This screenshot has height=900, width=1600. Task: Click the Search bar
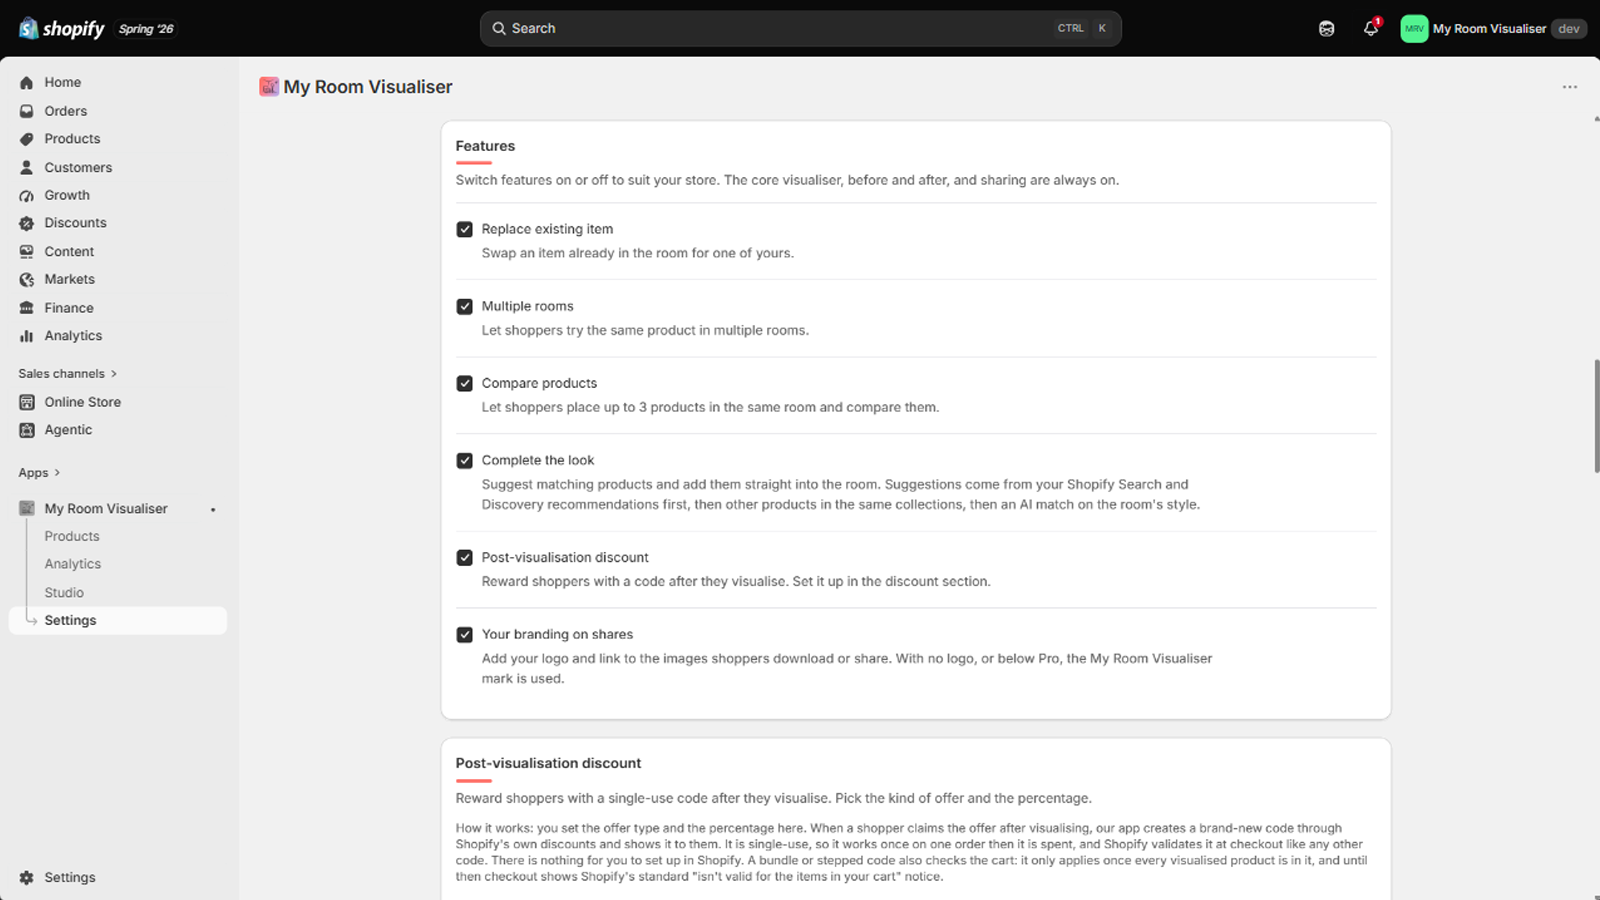click(800, 29)
